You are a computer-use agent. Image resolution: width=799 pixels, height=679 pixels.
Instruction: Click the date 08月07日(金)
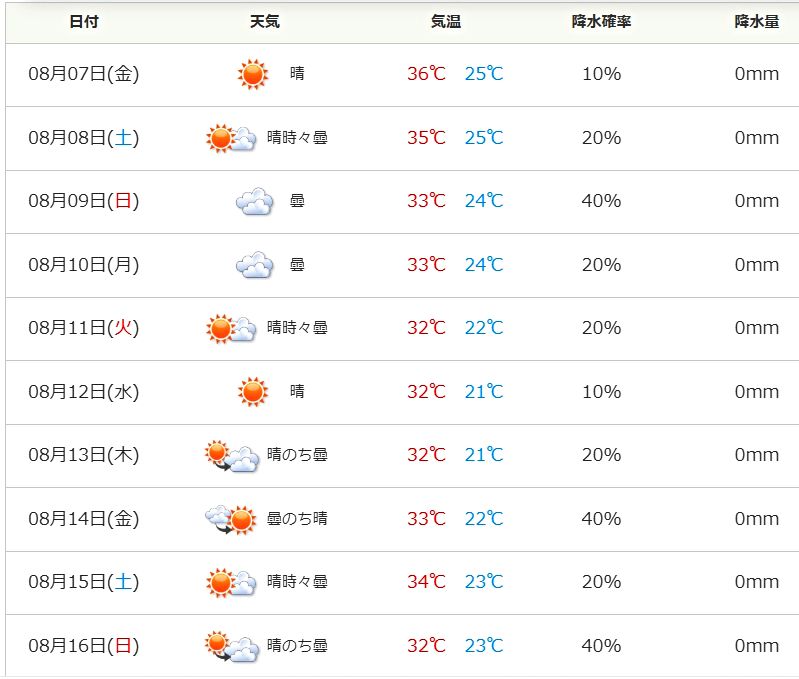[84, 74]
